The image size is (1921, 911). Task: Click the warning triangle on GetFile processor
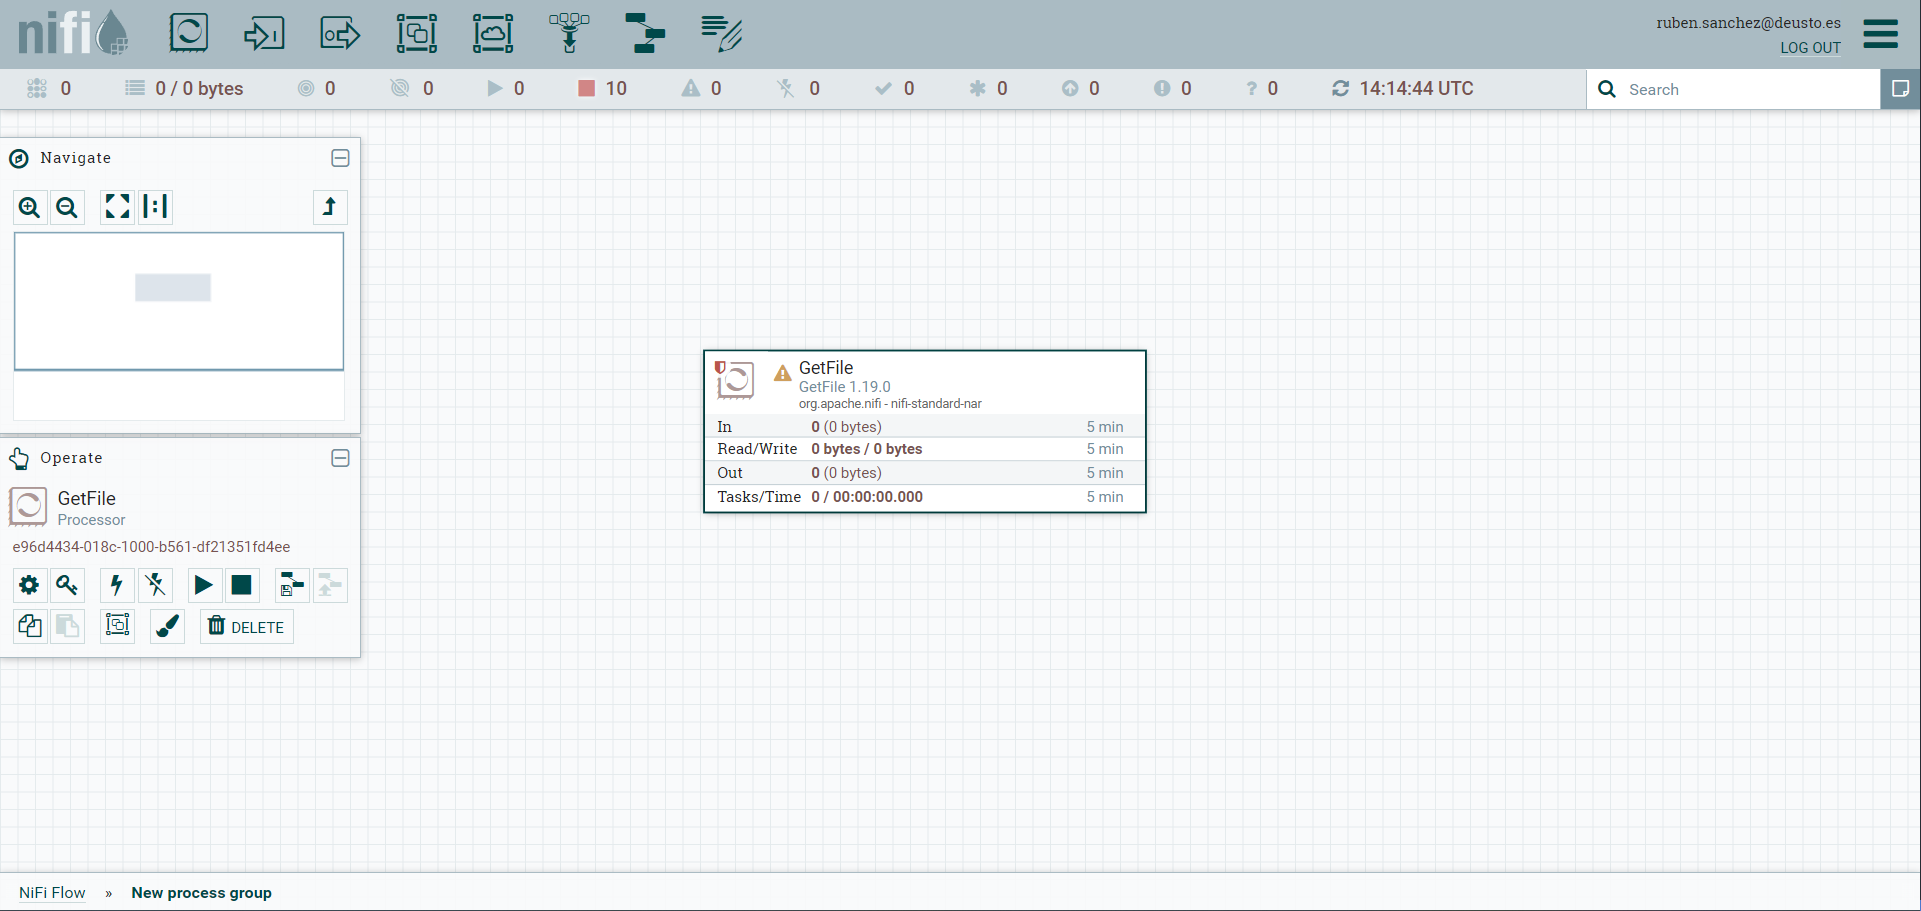[x=783, y=373]
